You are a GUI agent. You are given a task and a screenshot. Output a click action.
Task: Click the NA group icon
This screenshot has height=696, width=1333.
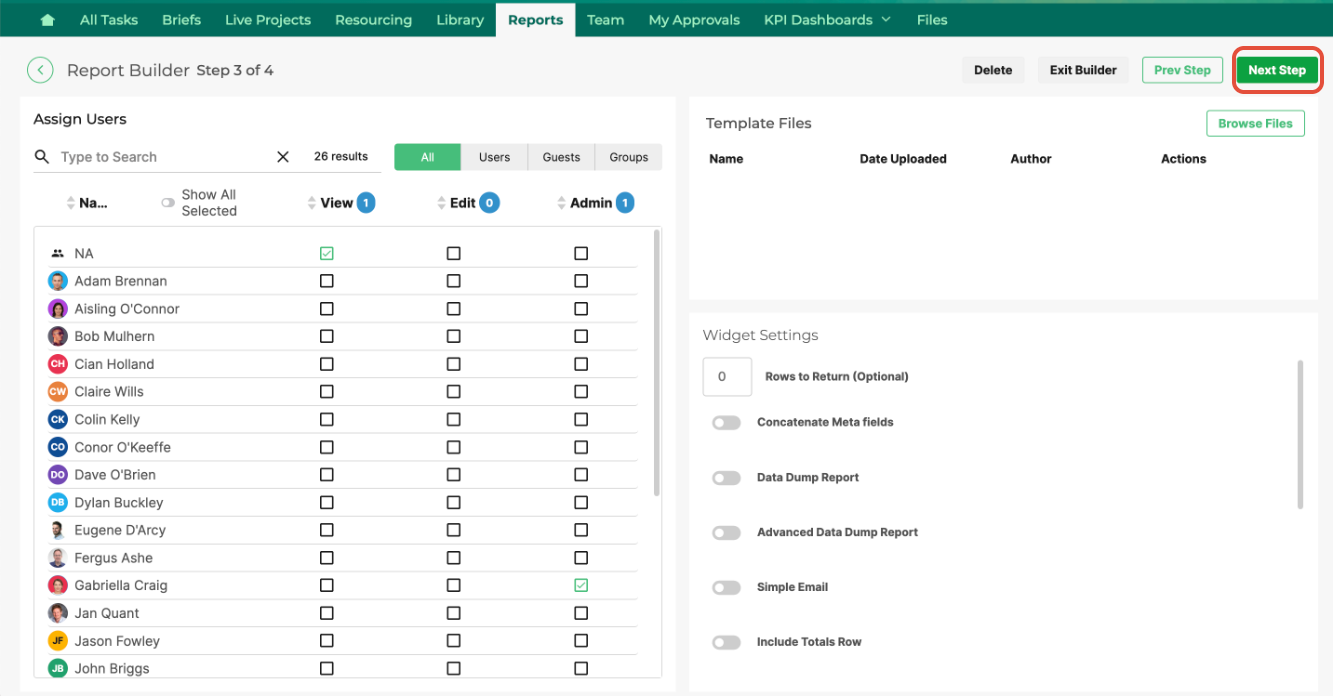tap(58, 254)
